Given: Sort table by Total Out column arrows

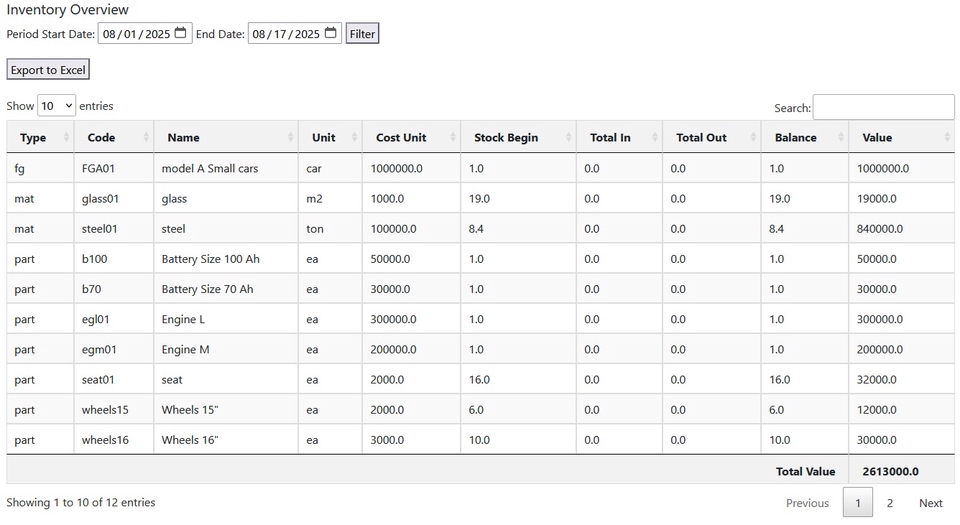Looking at the screenshot, I should pyautogui.click(x=753, y=137).
